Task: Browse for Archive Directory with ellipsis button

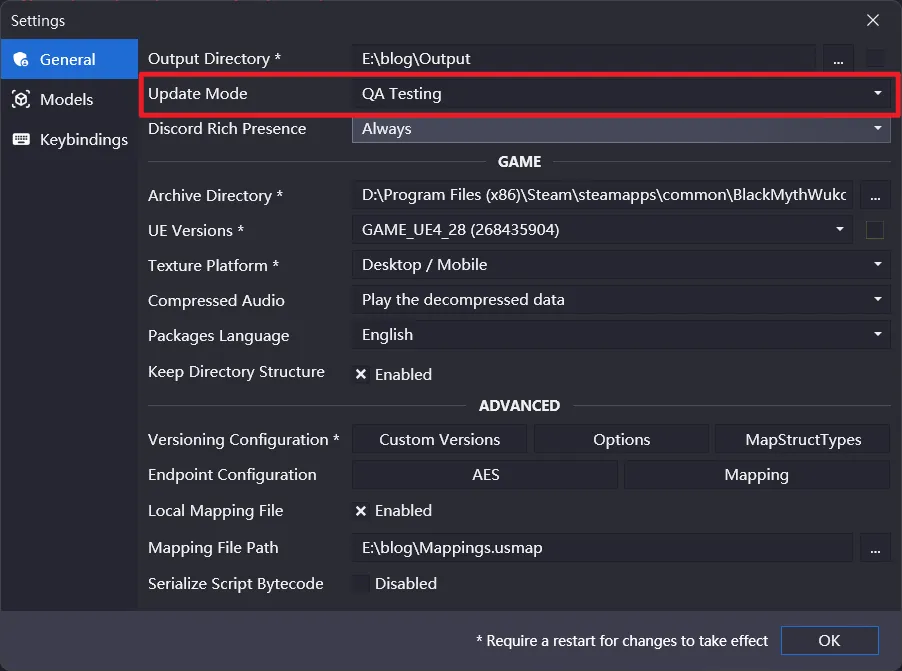Action: point(875,195)
